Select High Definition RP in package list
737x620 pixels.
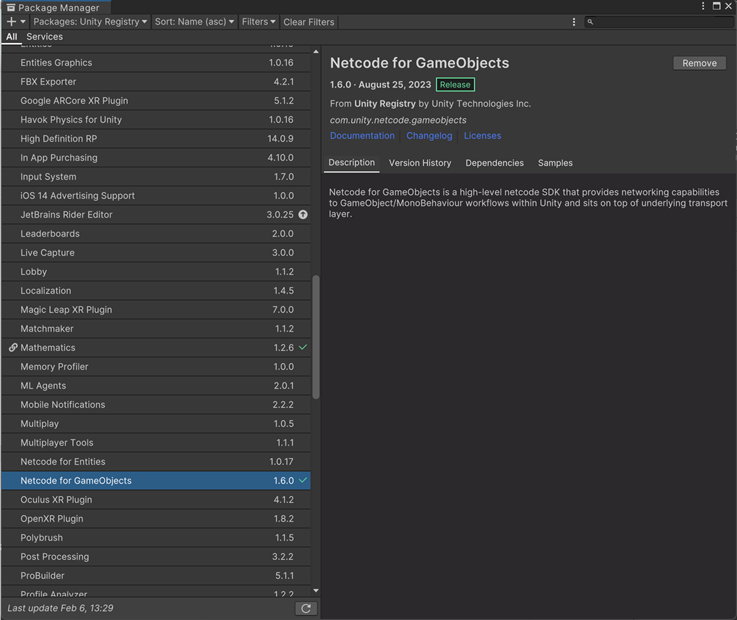57,139
